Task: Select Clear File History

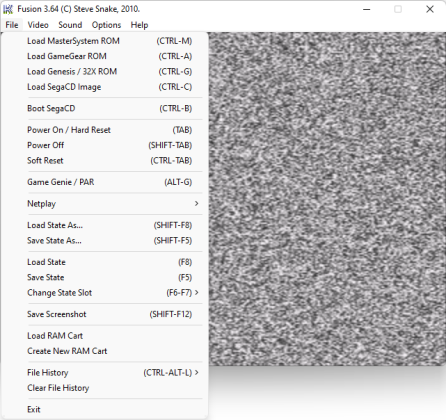Action: 105,388
